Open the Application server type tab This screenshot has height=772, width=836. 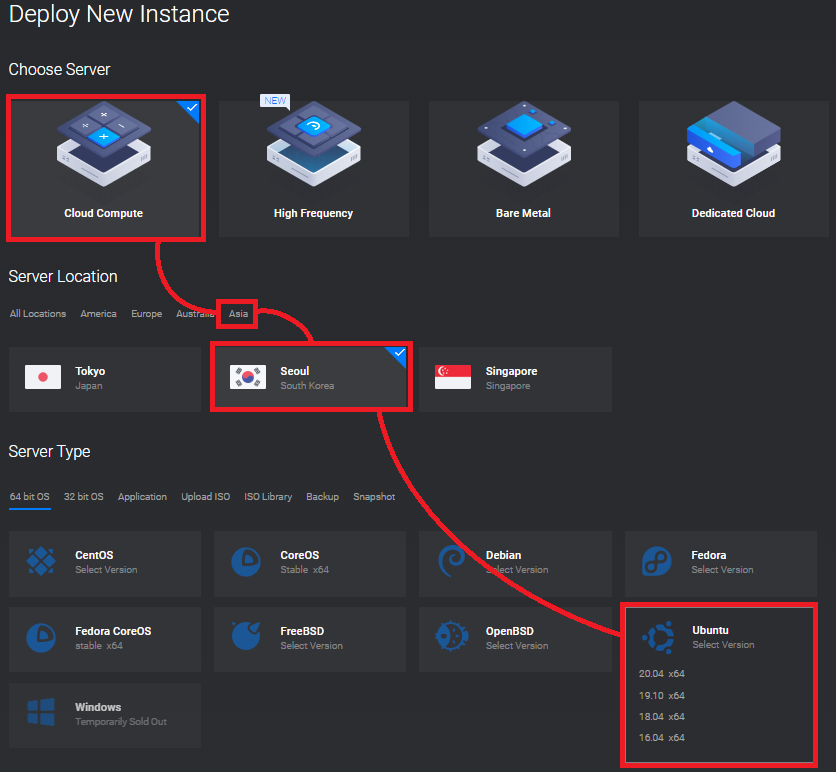click(142, 496)
